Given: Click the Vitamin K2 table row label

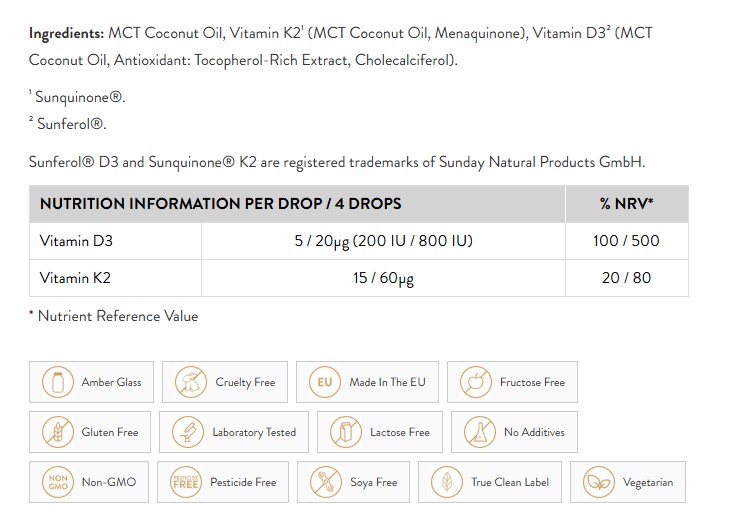Looking at the screenshot, I should click(75, 278).
